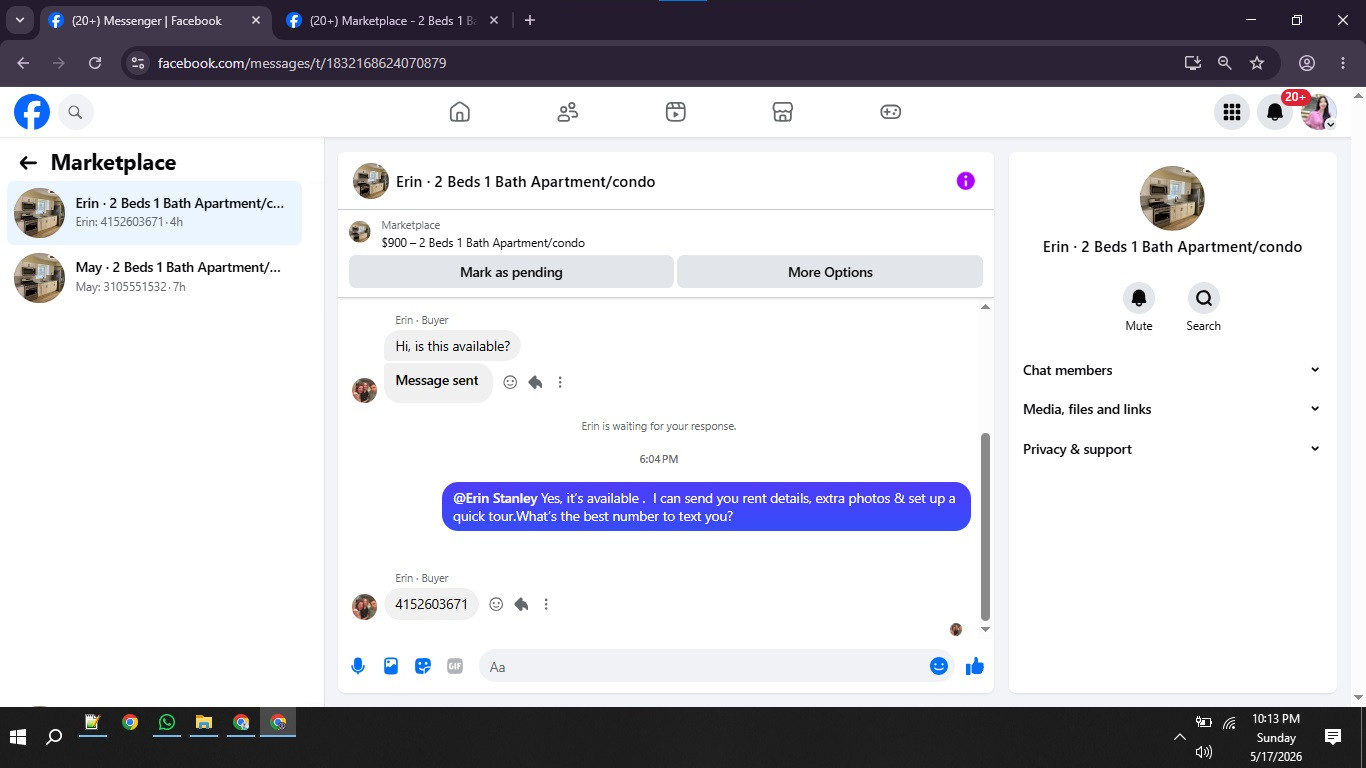This screenshot has width=1366, height=768.
Task: Open the Friends icon in top bar
Action: [x=568, y=112]
